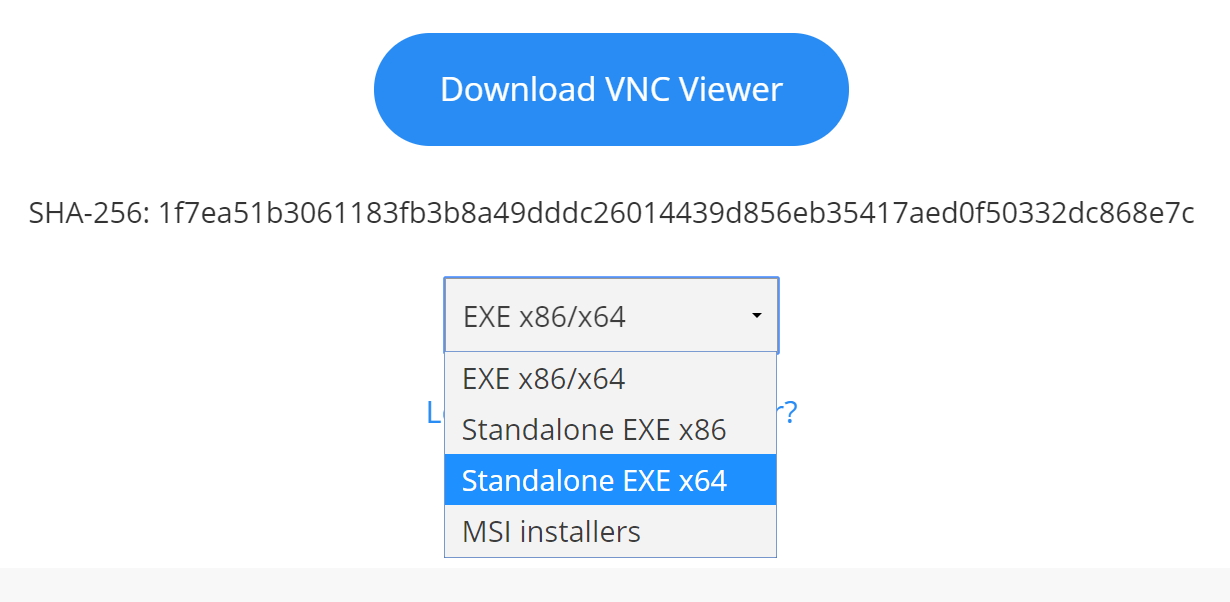Click the download link text inside the button
The image size is (1230, 602).
[610, 88]
